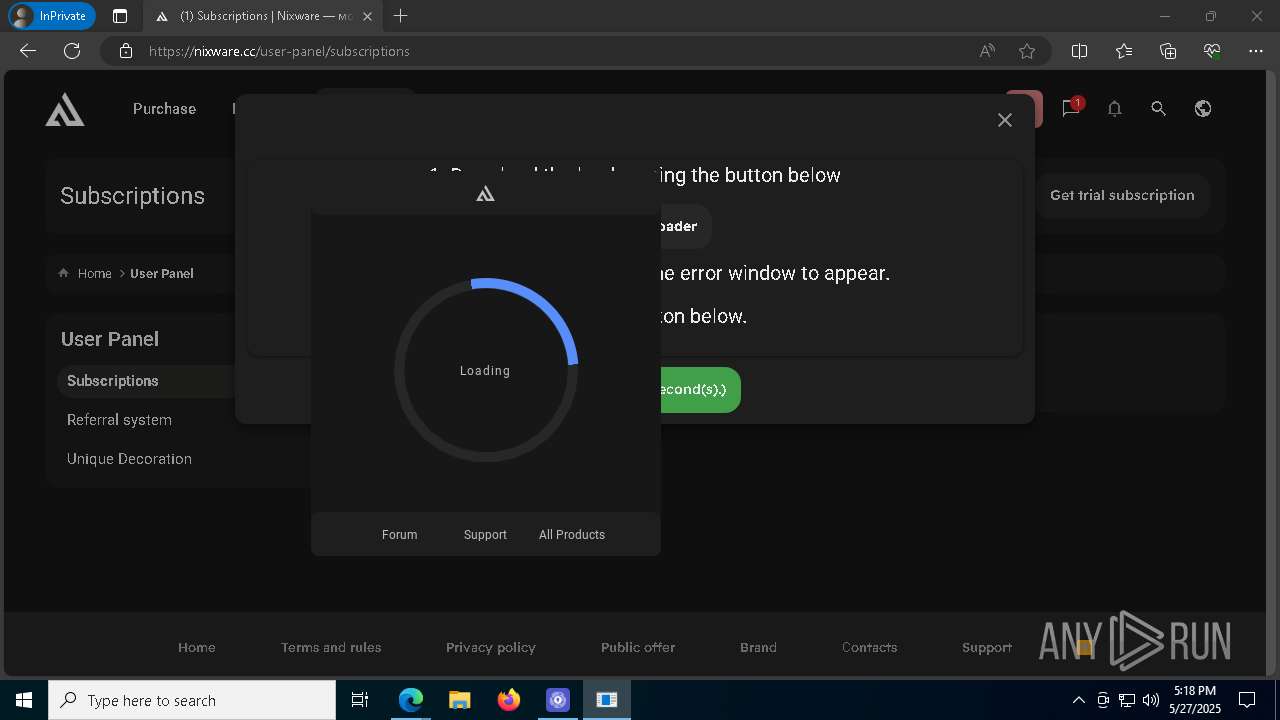Screen dimensions: 1280x720
Task: Add this page to favorites
Action: (1027, 51)
